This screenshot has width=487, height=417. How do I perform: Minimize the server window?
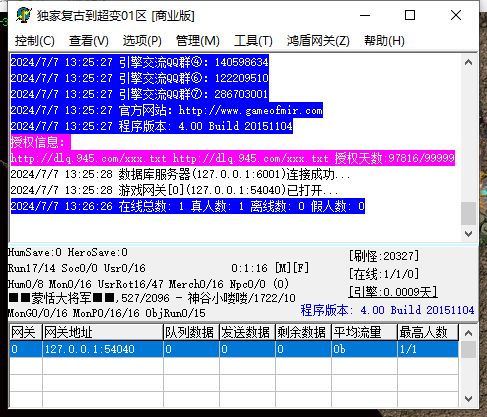[x=365, y=15]
